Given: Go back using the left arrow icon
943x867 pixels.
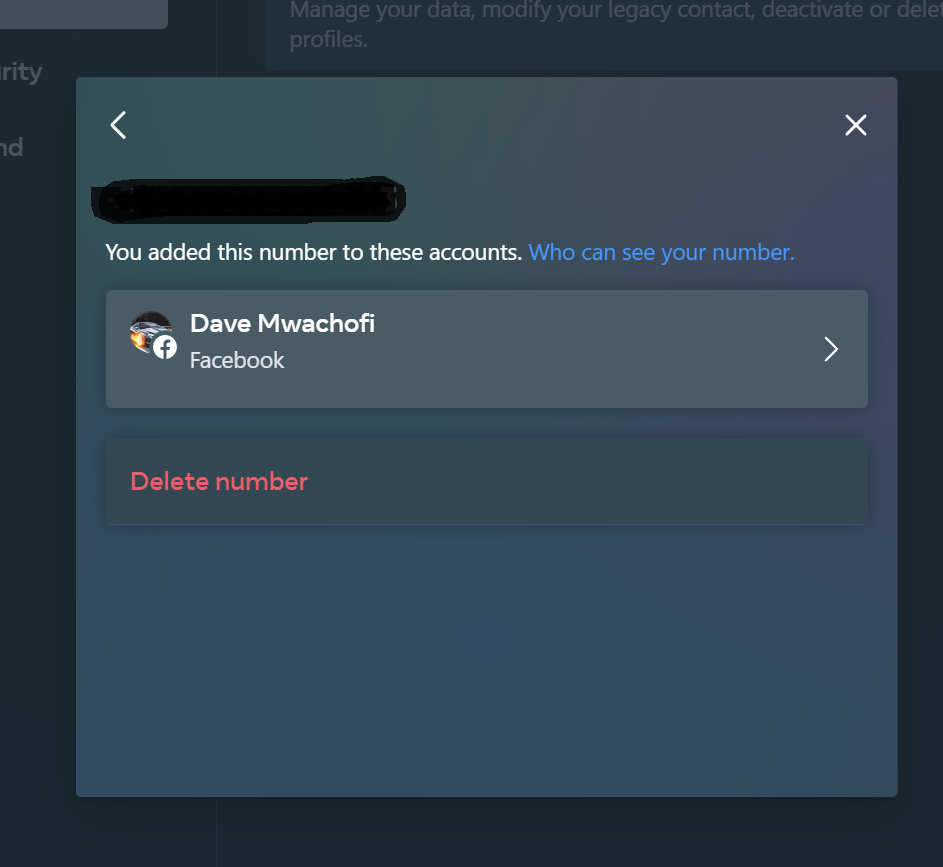Looking at the screenshot, I should [118, 125].
